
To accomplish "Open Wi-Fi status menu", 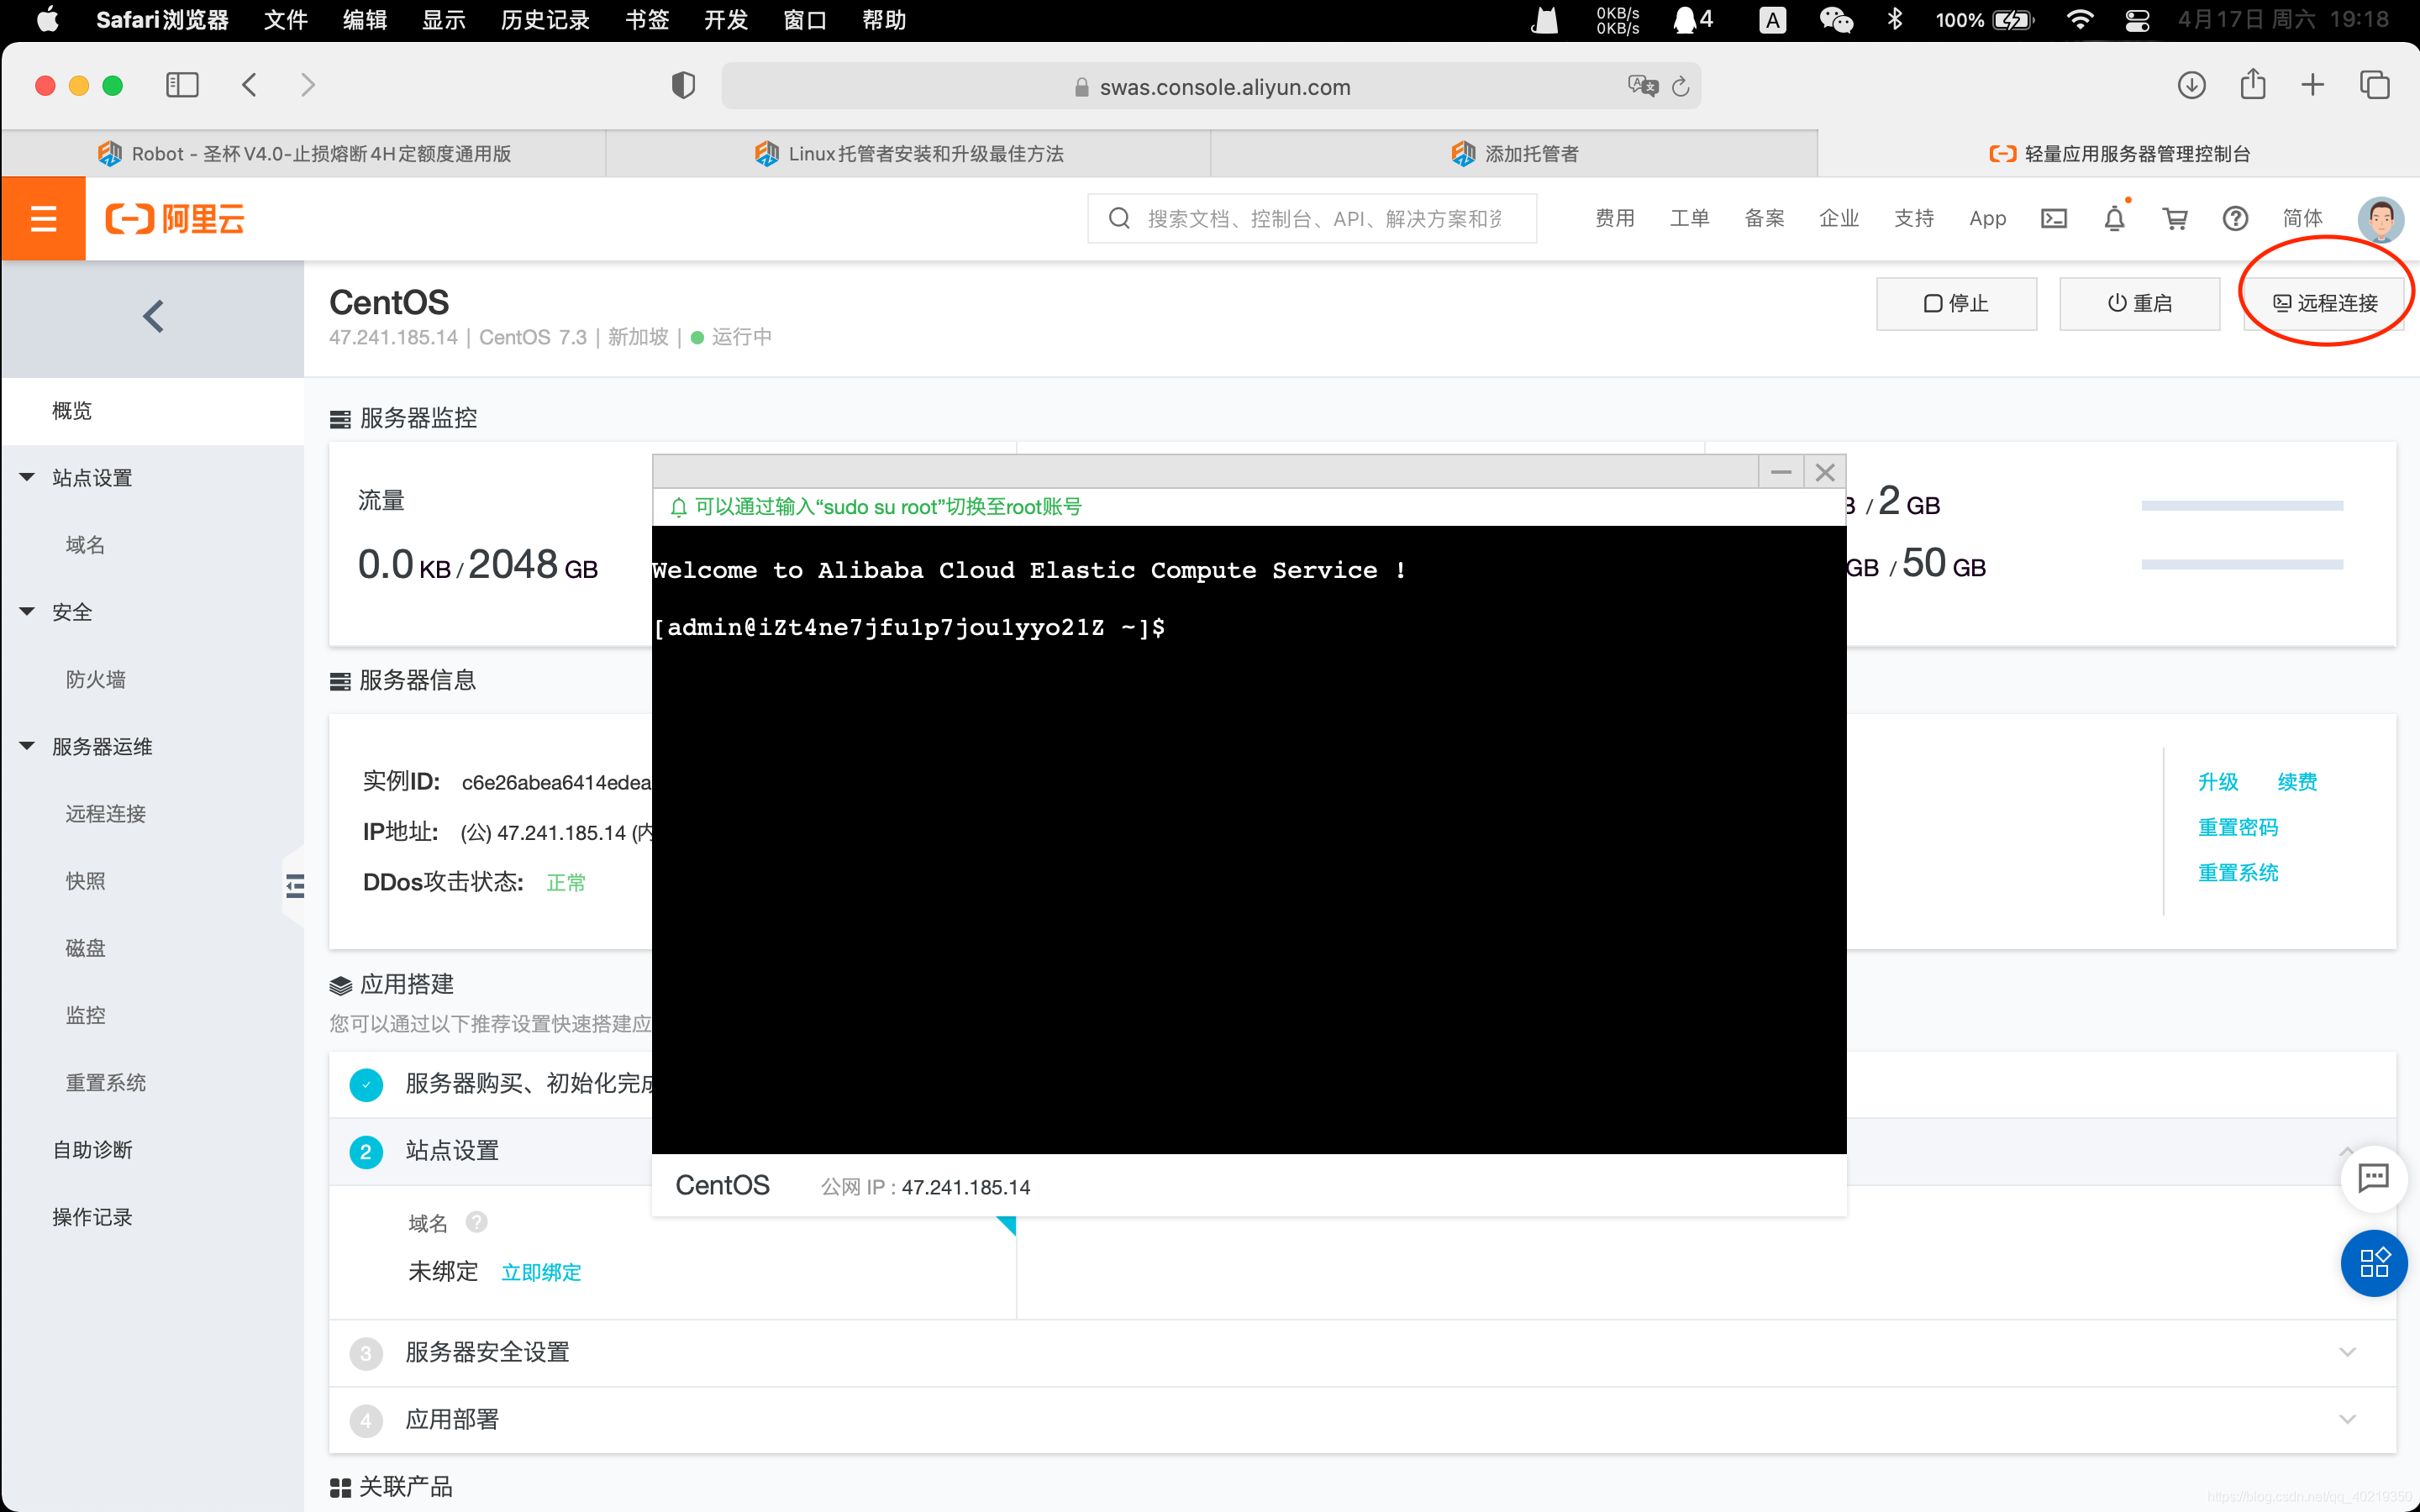I will (x=2080, y=20).
